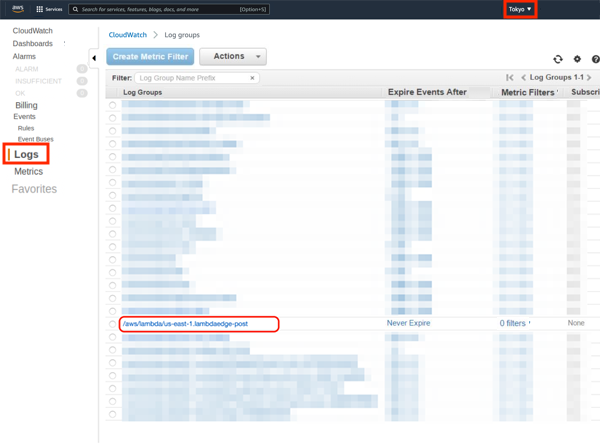Open Events in the sidebar
This screenshot has height=445, width=600.
tap(24, 116)
